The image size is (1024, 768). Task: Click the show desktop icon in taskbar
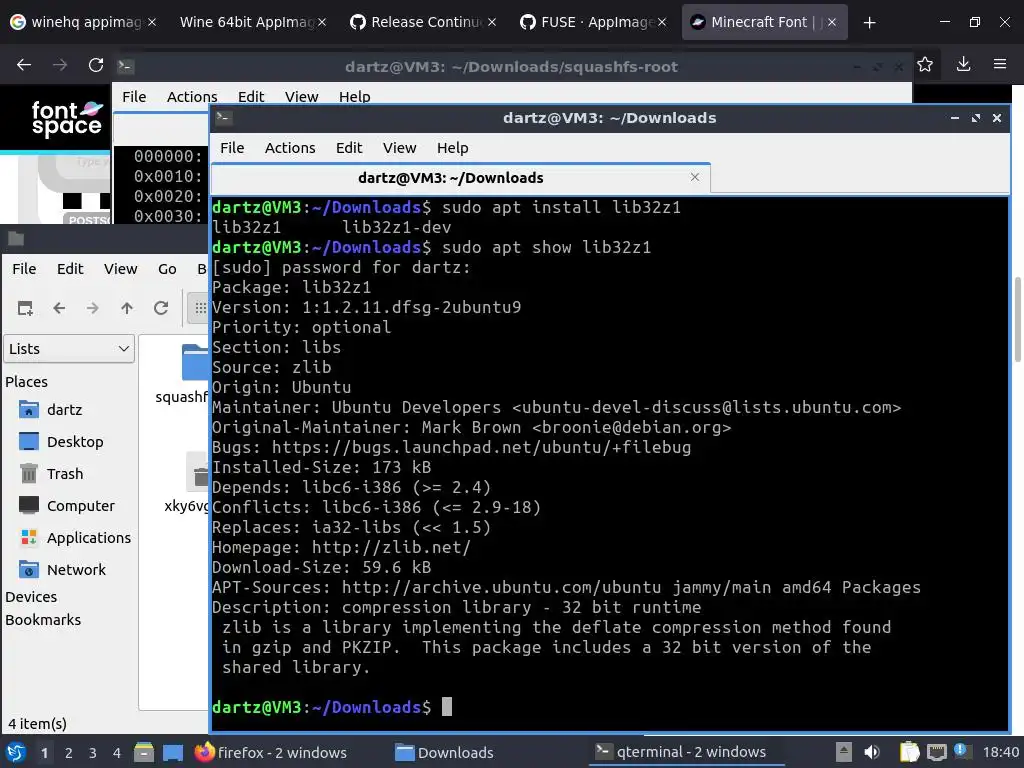tap(173, 752)
